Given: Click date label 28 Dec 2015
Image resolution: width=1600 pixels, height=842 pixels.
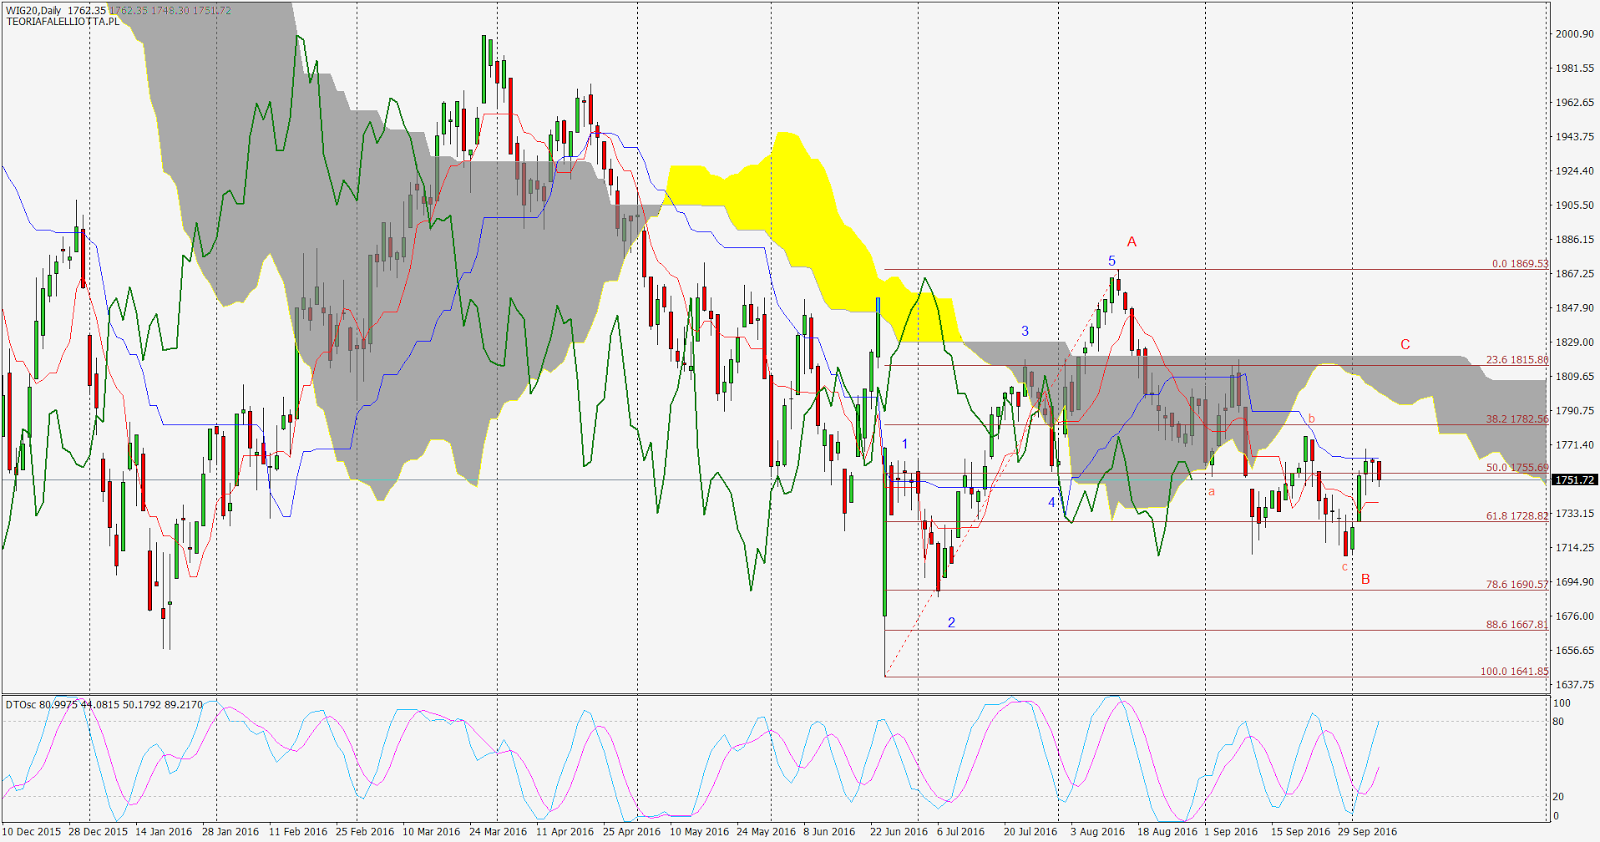Looking at the screenshot, I should click(x=98, y=831).
